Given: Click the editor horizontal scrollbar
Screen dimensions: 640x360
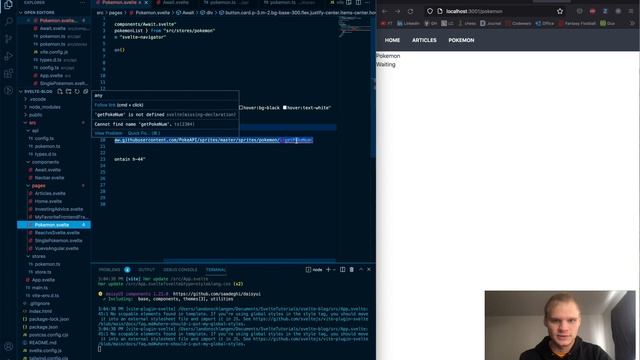Looking at the screenshot, I should pos(250,260).
